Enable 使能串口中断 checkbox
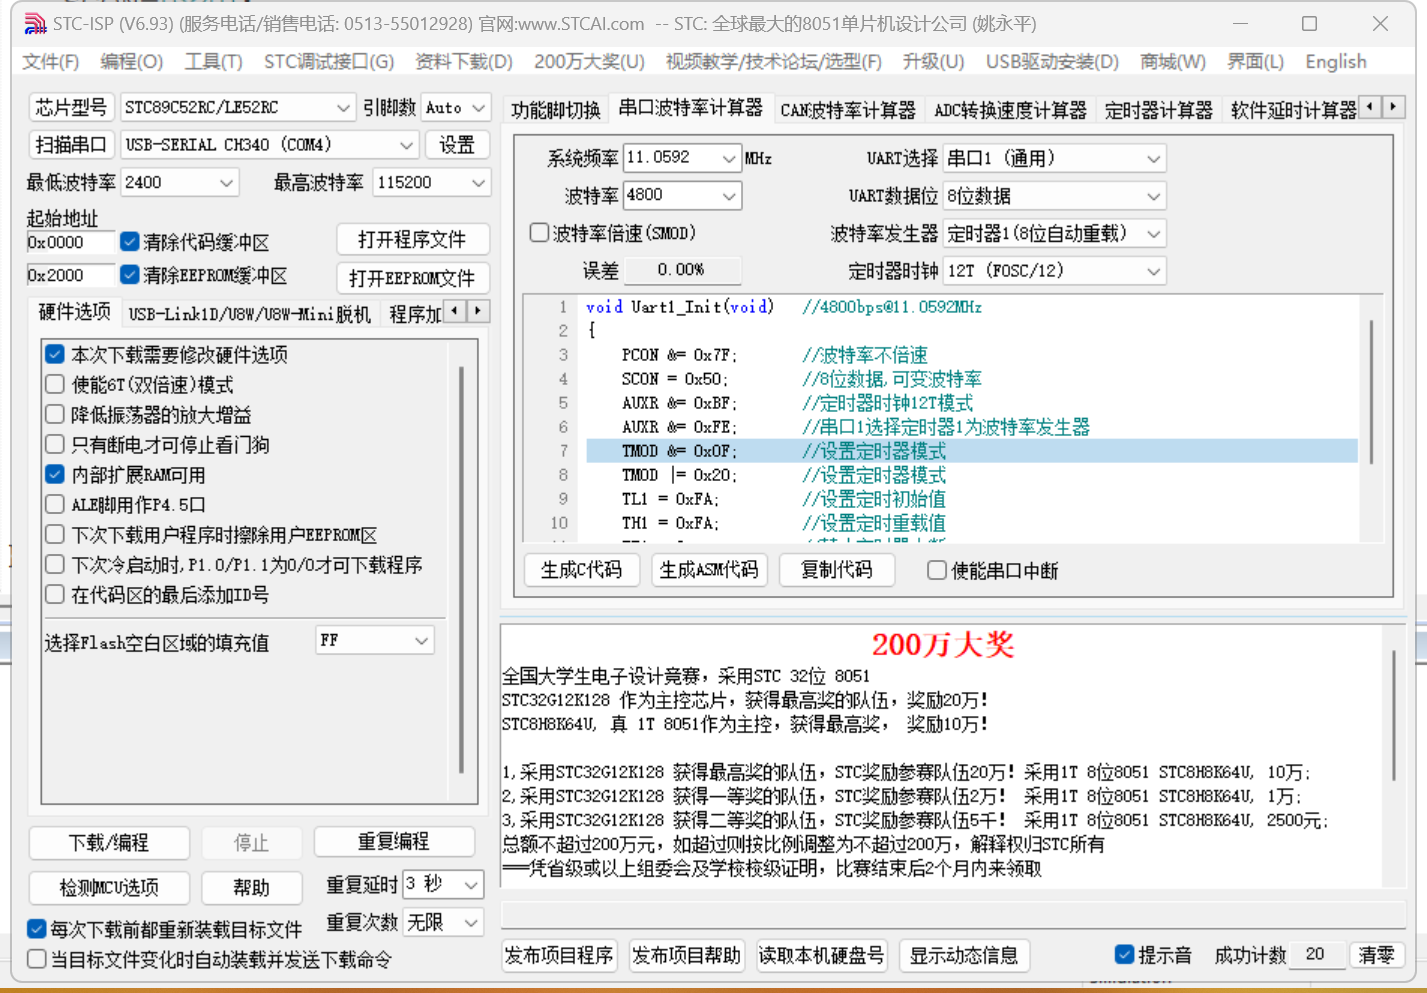The width and height of the screenshot is (1427, 993). pos(937,570)
